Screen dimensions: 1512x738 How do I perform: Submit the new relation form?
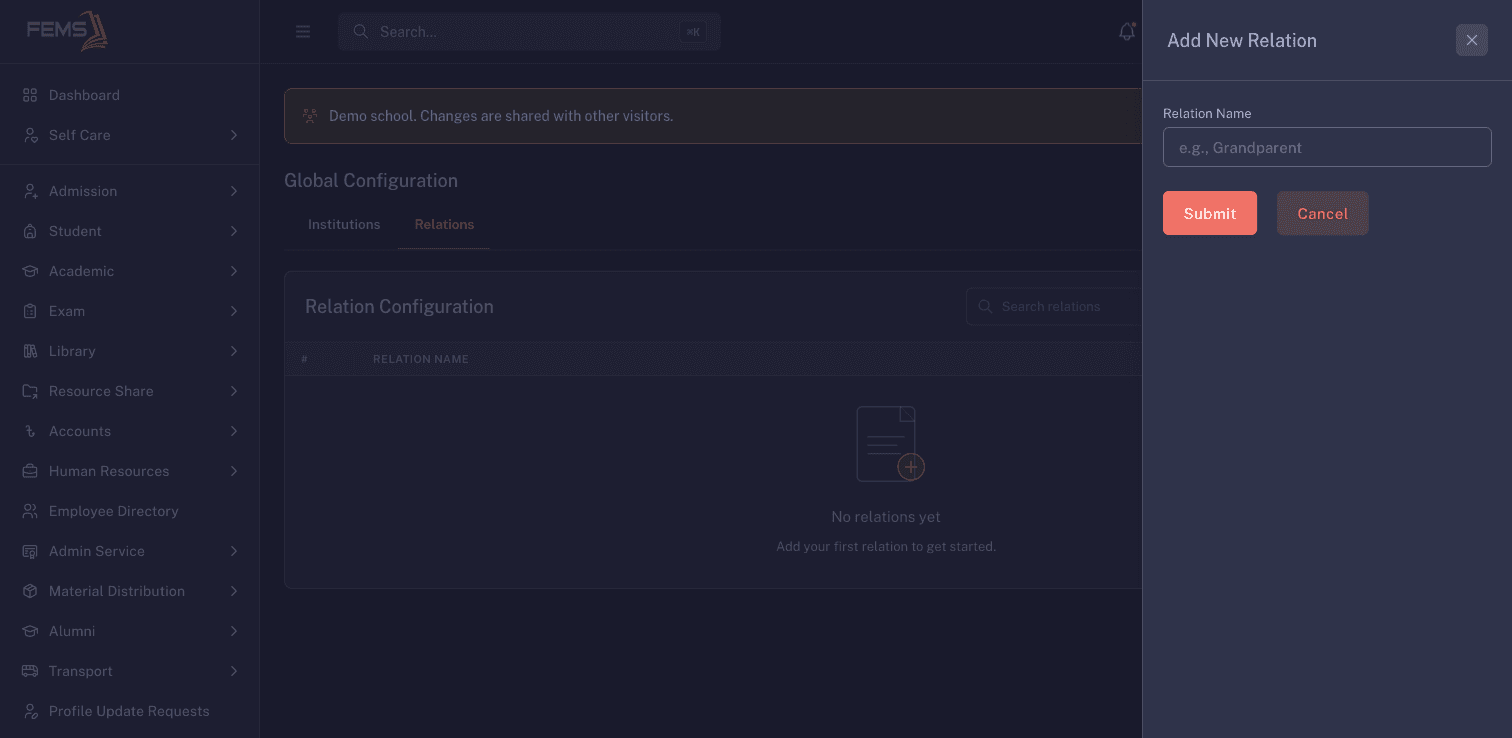click(x=1210, y=213)
